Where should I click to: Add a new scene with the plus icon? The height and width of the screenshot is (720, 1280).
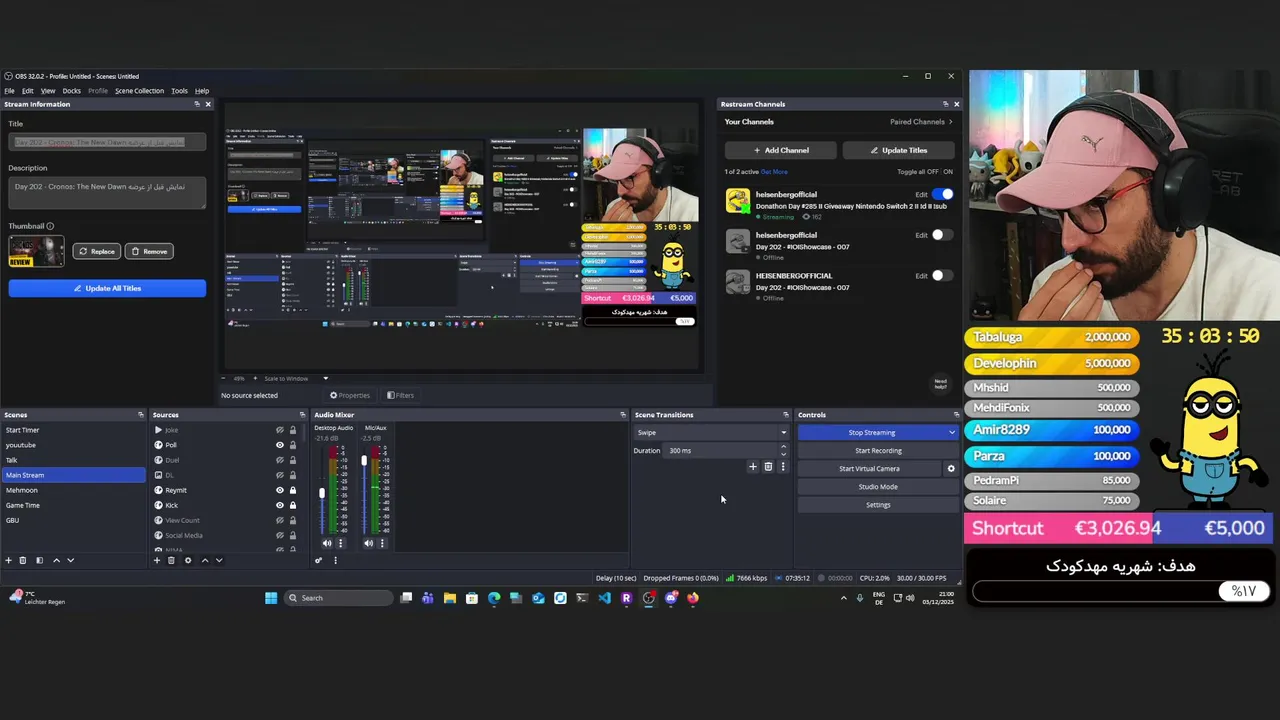pos(9,560)
